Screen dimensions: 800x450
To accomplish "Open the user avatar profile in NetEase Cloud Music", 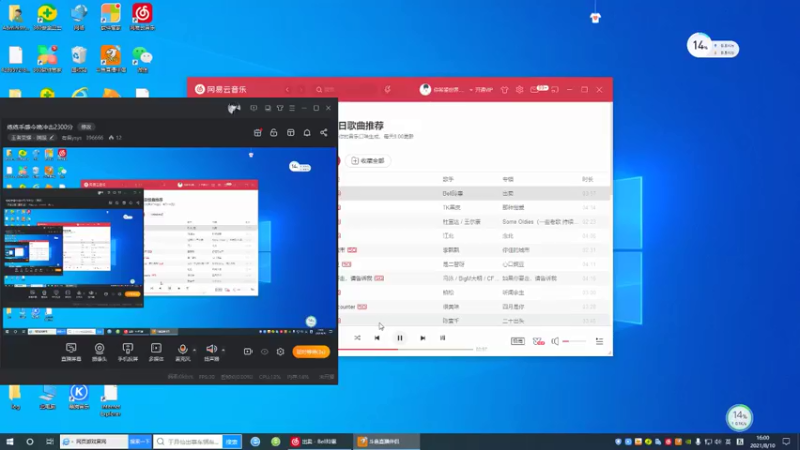I will [x=425, y=89].
